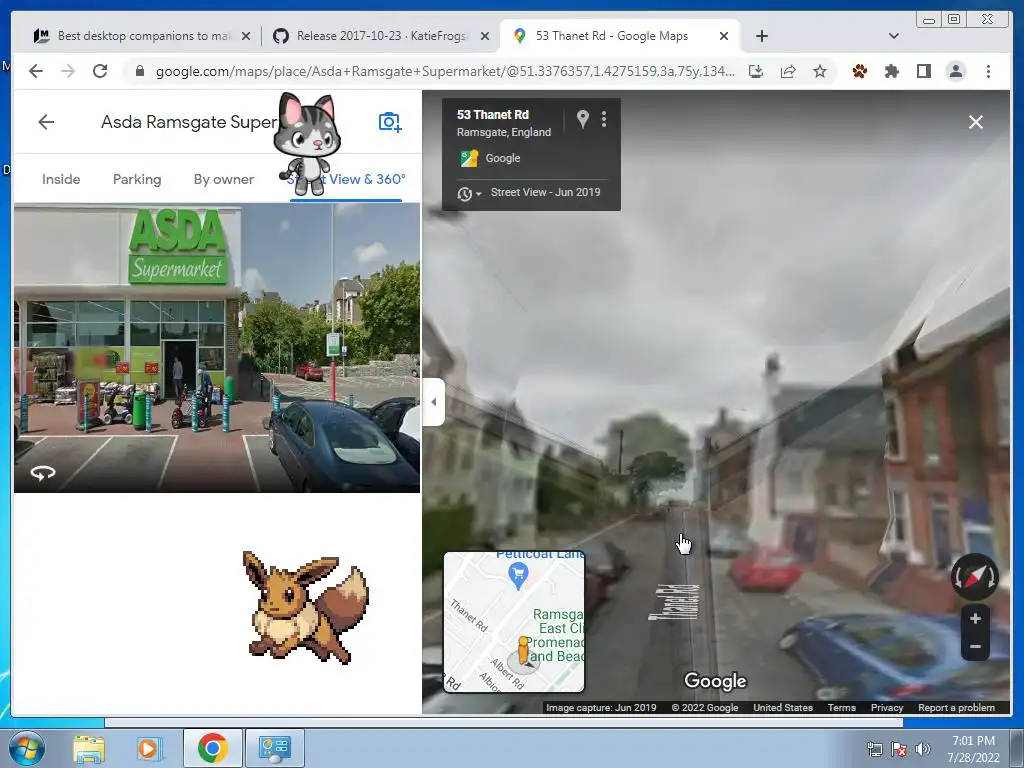Click the Google contributor link
Screen dimensions: 1024x768
pyautogui.click(x=503, y=158)
